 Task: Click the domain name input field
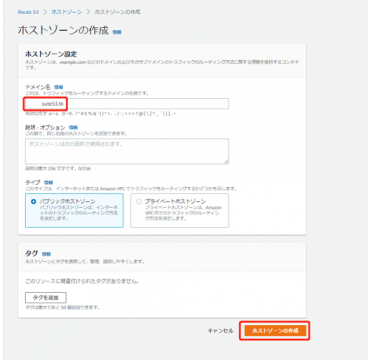coord(127,104)
